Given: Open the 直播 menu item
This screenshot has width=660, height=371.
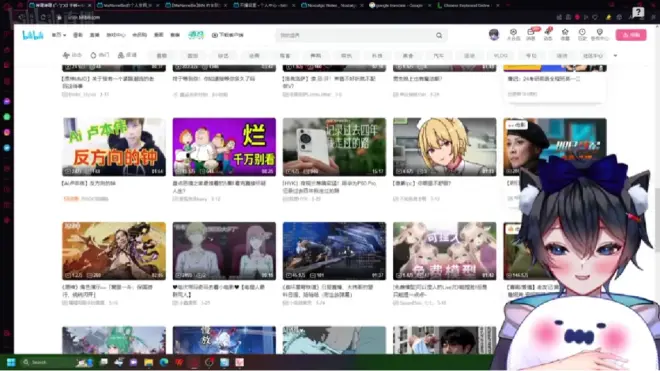Looking at the screenshot, I should pyautogui.click(x=94, y=35).
